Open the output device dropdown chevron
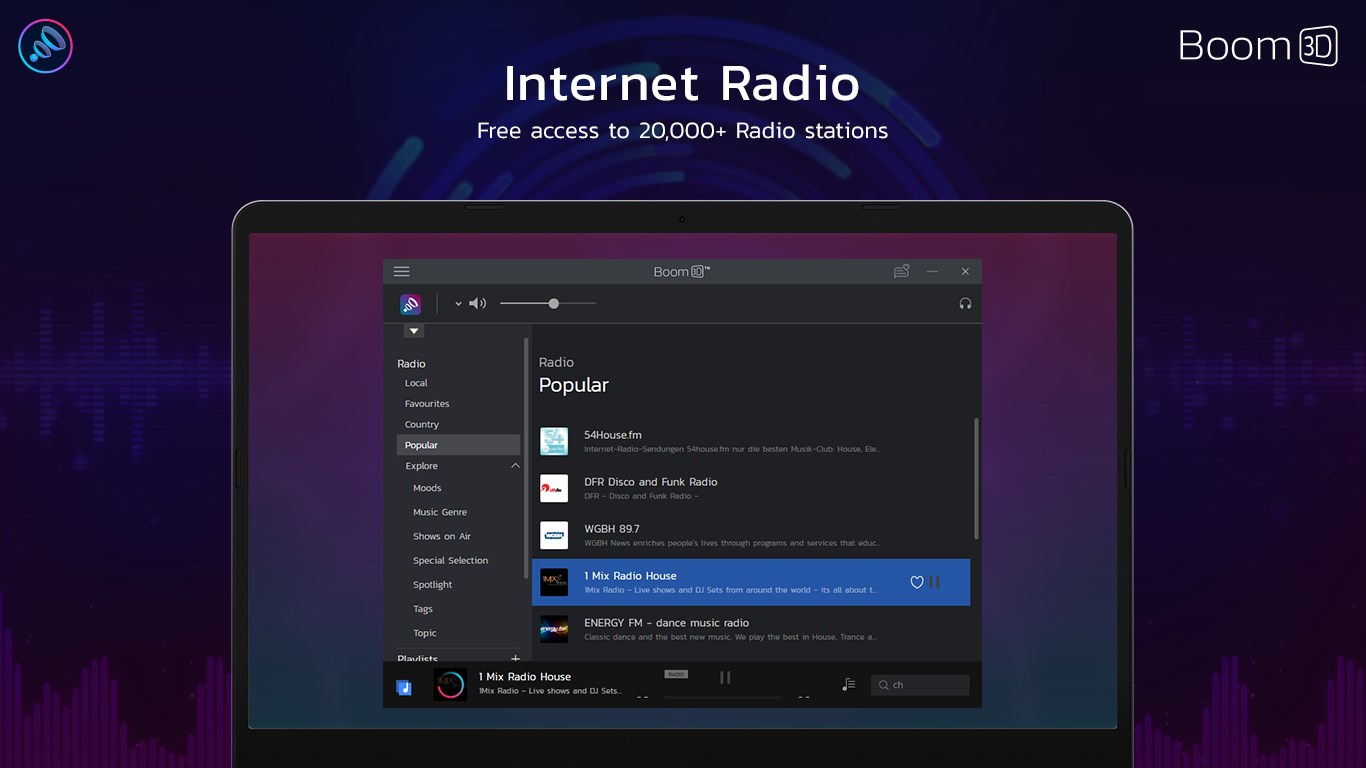1366x768 pixels. [x=458, y=303]
